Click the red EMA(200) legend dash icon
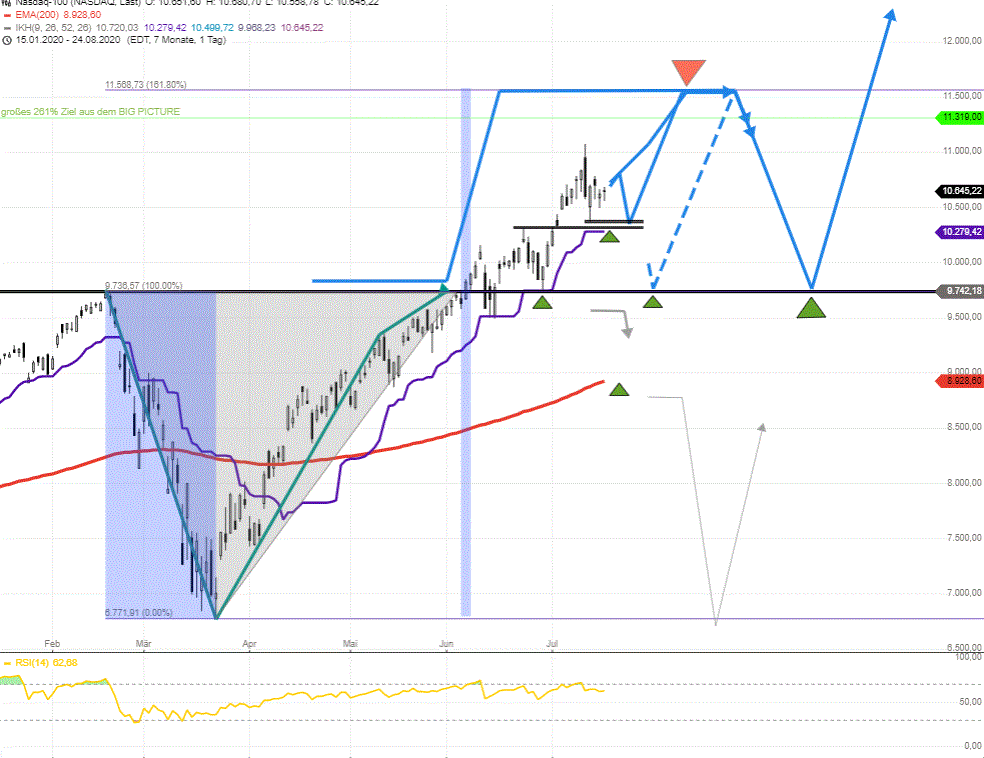This screenshot has height=758, width=984. 7,15
